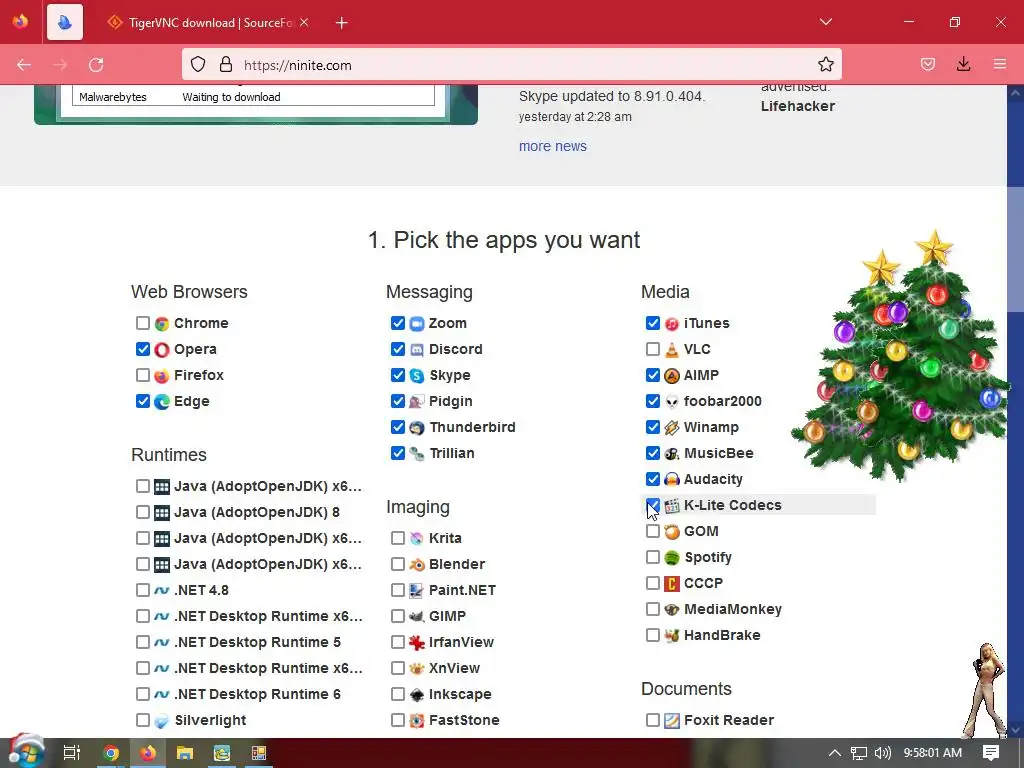Reload the current page
This screenshot has width=1024, height=768.
[x=96, y=65]
